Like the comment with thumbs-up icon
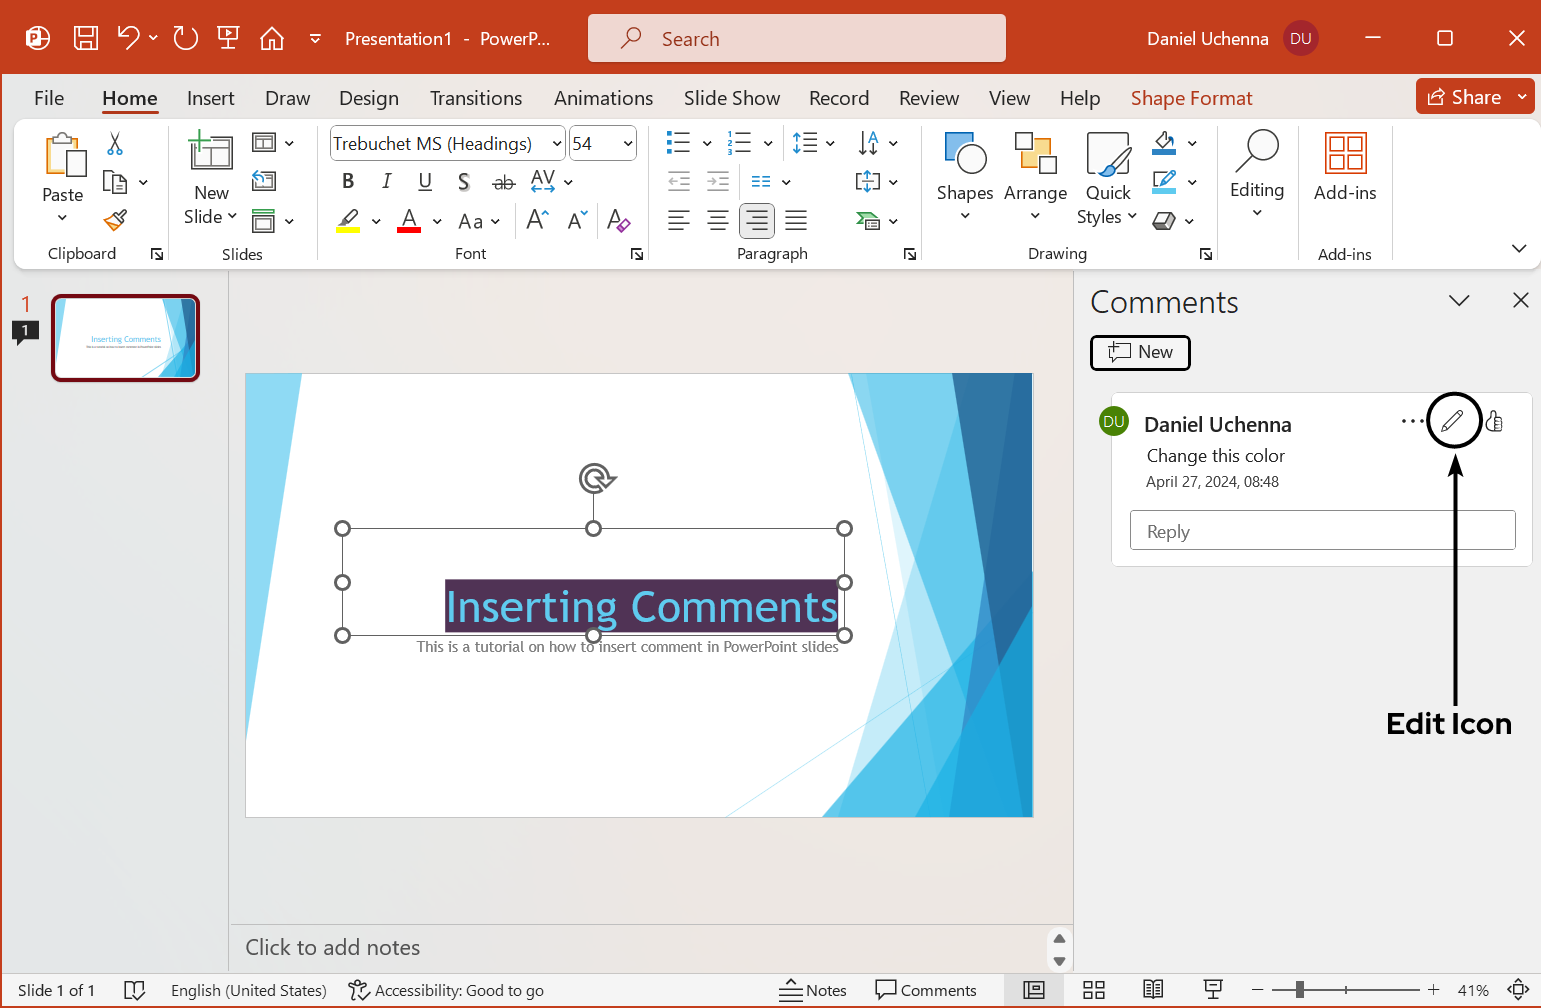The height and width of the screenshot is (1008, 1541). [x=1495, y=421]
